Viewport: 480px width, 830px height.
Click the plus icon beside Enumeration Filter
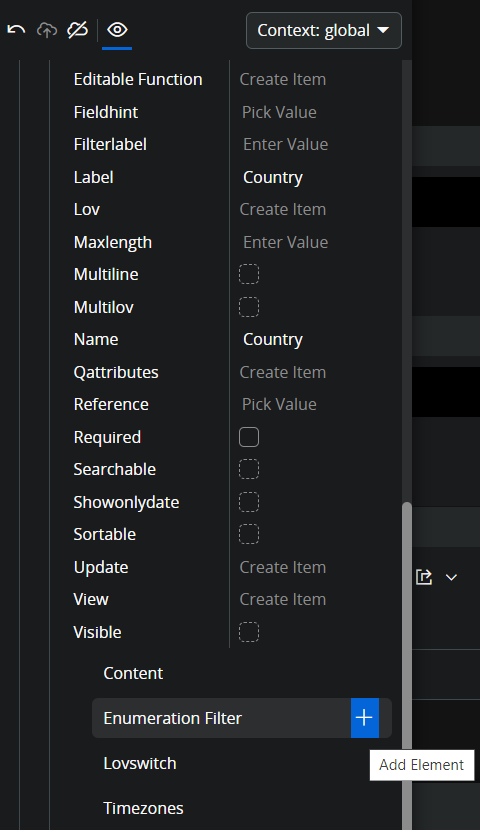364,718
